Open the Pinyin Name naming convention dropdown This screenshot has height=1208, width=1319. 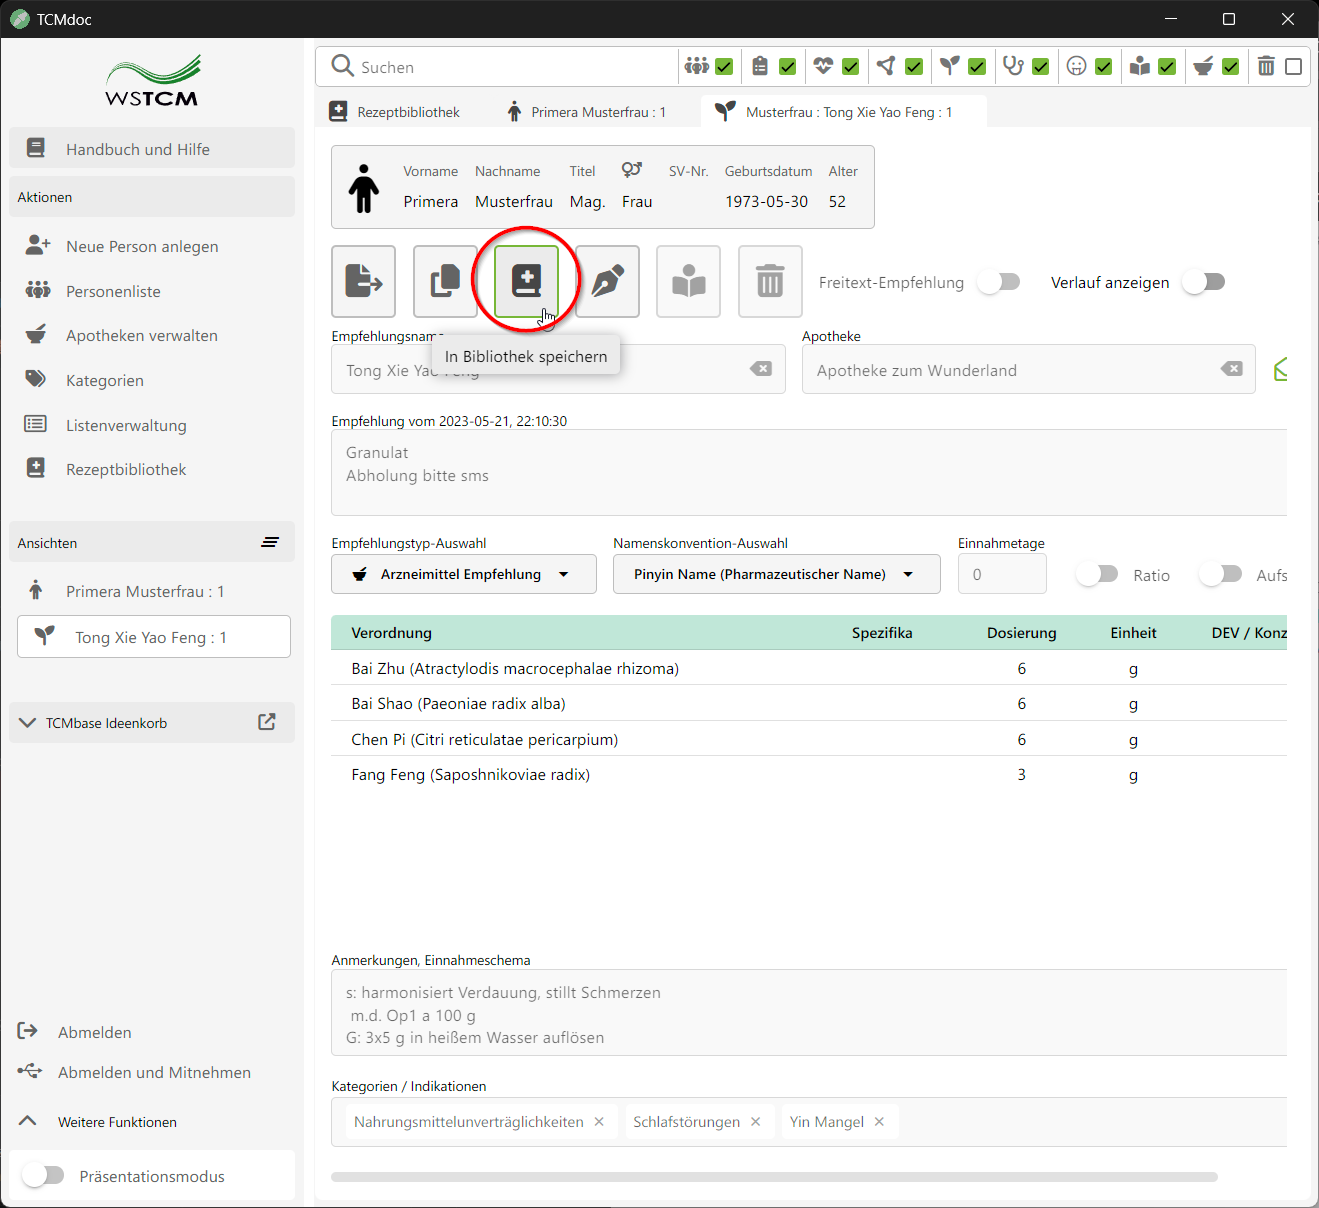(776, 574)
